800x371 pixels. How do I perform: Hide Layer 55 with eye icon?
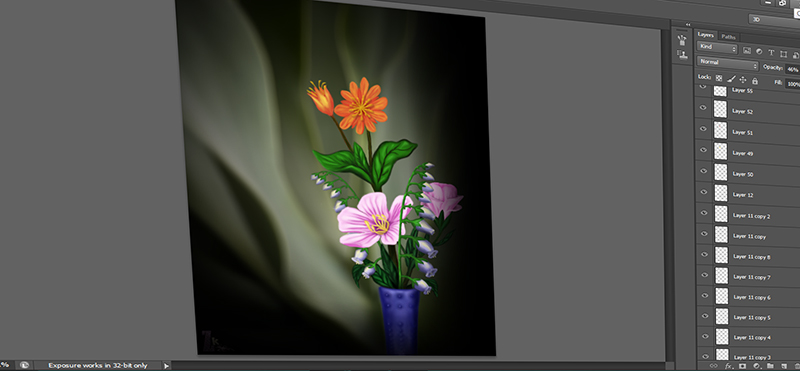click(x=703, y=87)
